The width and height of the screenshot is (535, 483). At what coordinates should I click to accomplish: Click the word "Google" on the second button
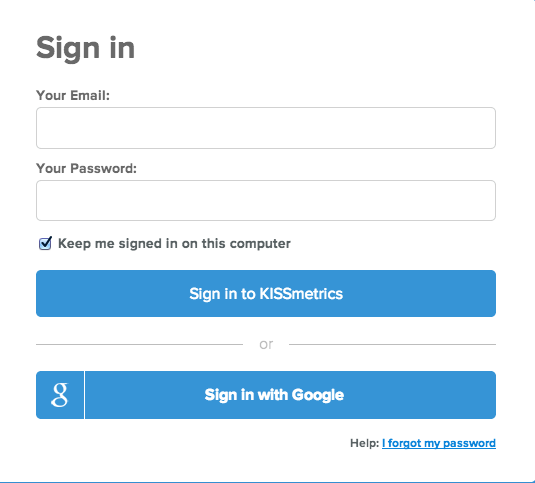click(318, 395)
